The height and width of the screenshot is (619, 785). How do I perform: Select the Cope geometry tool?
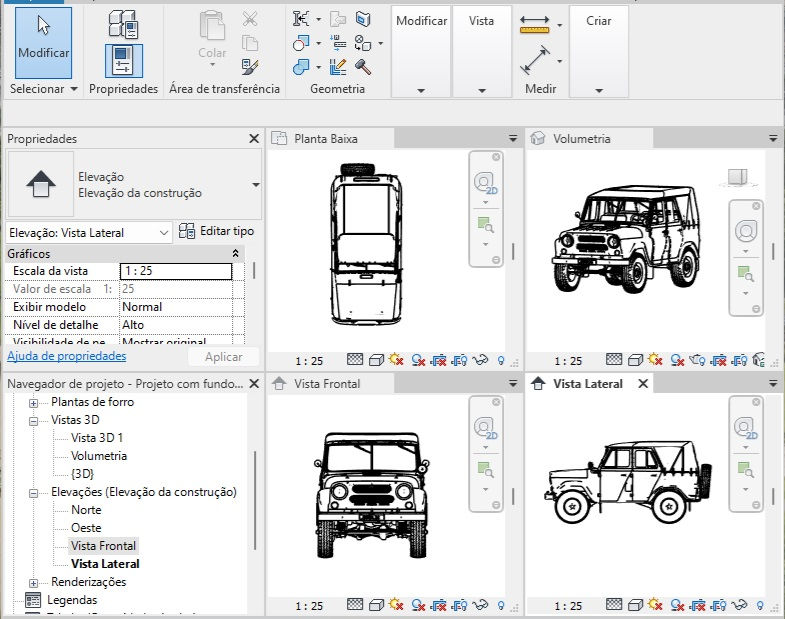pyautogui.click(x=301, y=19)
